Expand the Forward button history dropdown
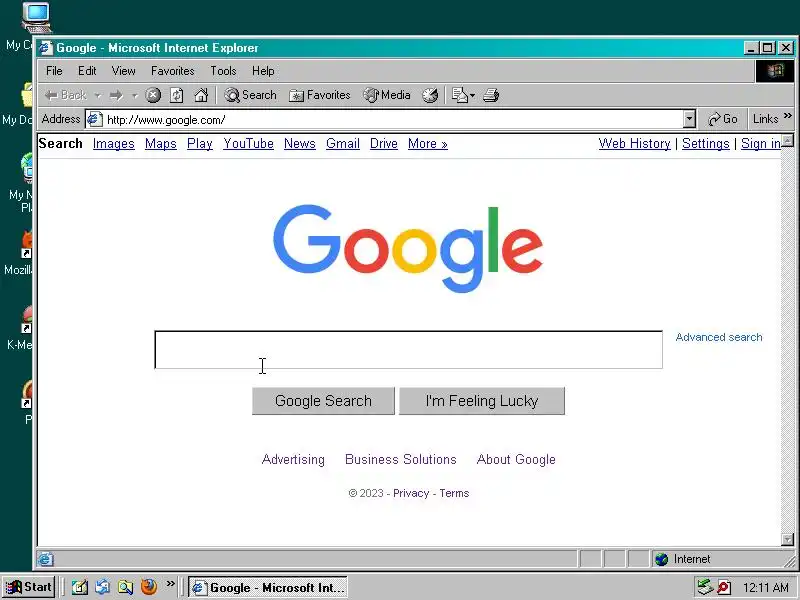This screenshot has width=800, height=600. pyautogui.click(x=135, y=95)
